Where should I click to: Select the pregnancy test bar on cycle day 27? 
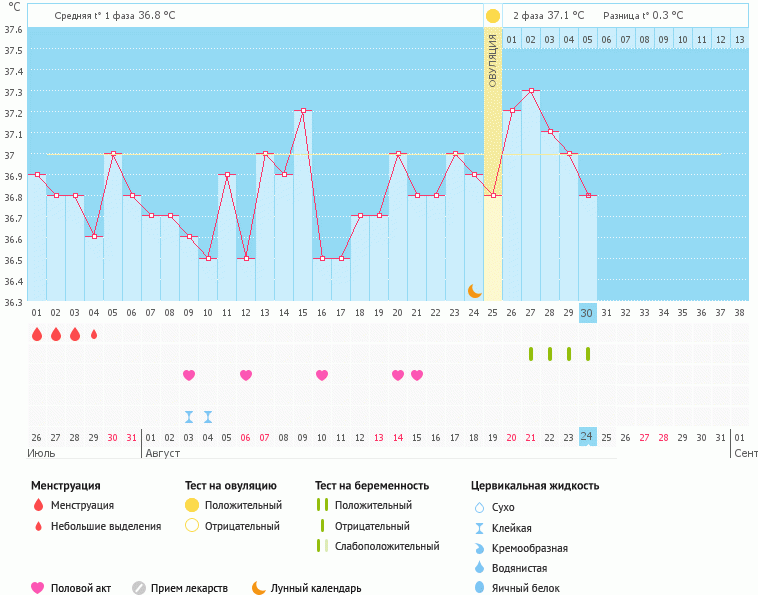click(531, 353)
